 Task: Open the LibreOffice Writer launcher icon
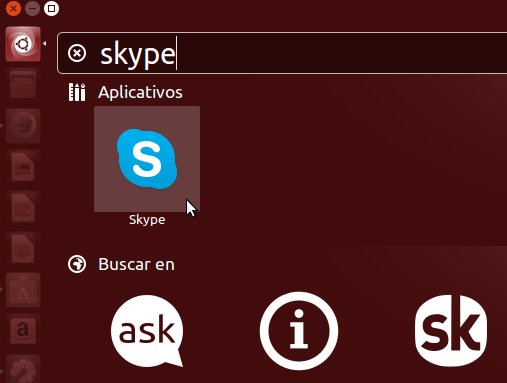coord(23,167)
